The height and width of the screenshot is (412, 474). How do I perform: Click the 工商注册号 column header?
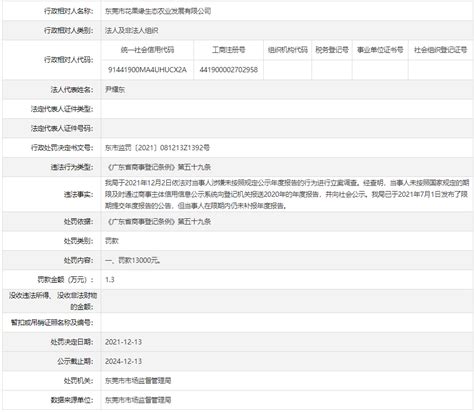229,50
